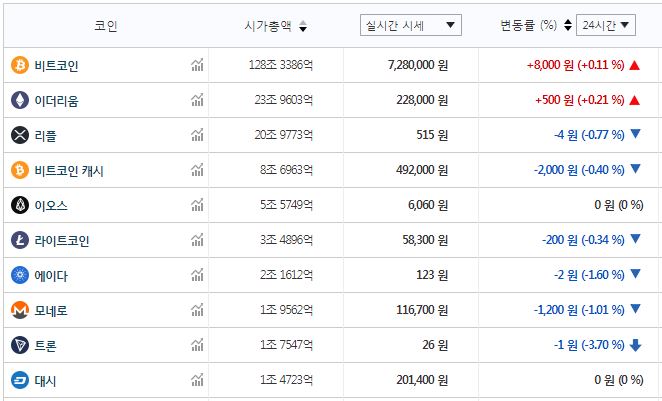Click the Litecoin coin logo icon
The width and height of the screenshot is (662, 401).
point(19,240)
